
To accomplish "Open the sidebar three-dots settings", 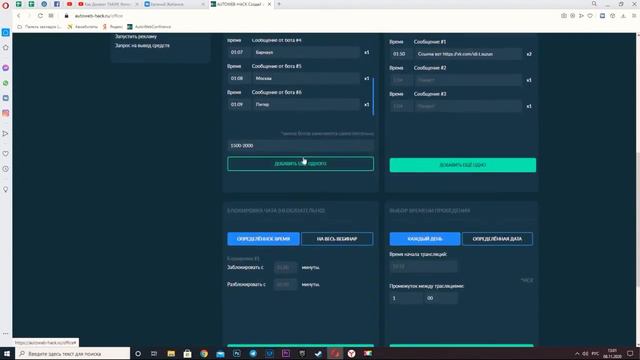I will tap(6, 333).
